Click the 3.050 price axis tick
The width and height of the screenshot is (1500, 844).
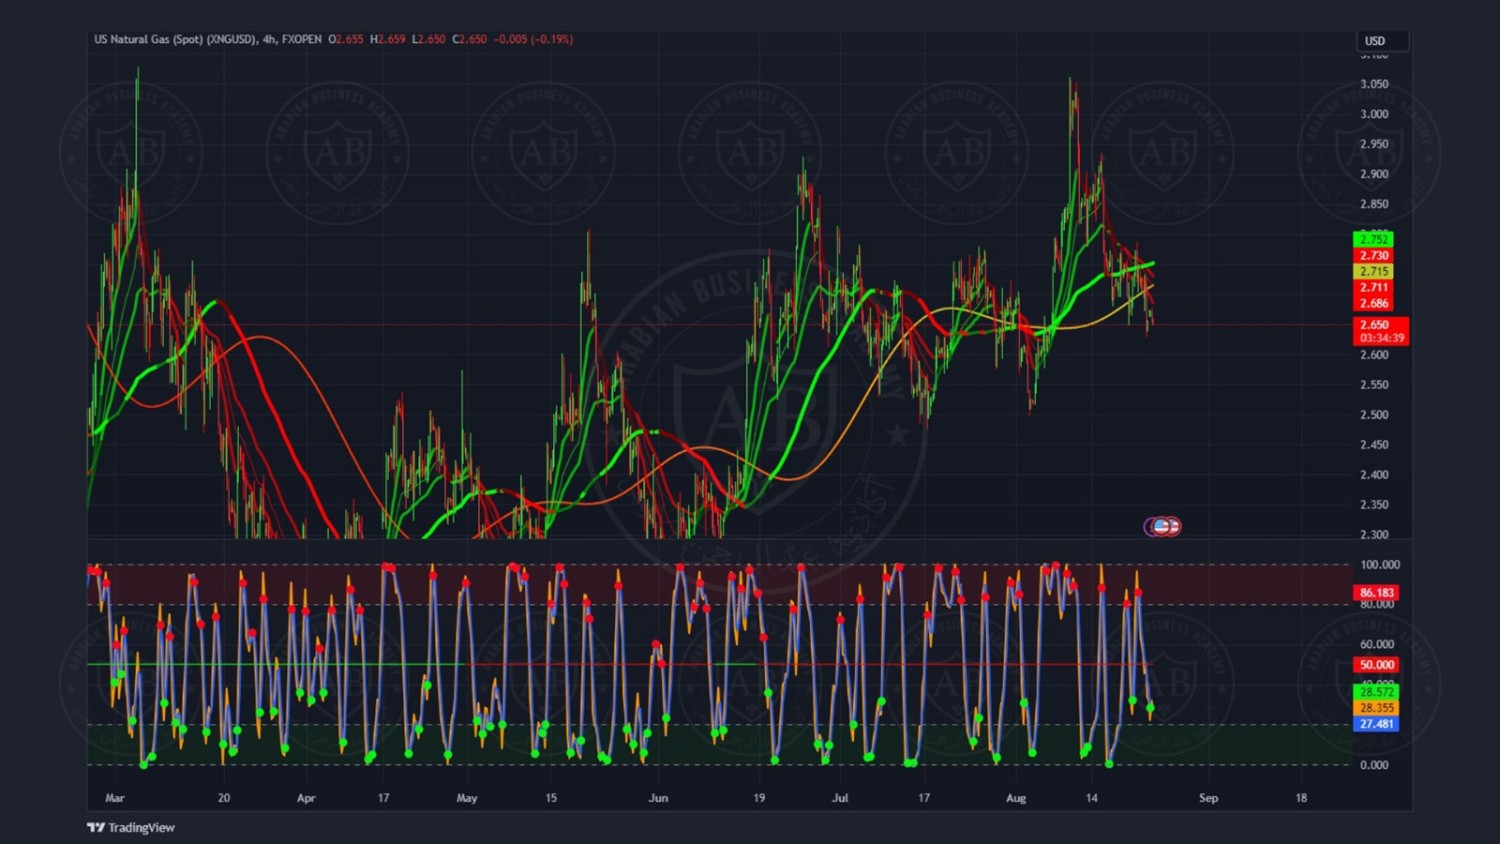pos(1374,84)
